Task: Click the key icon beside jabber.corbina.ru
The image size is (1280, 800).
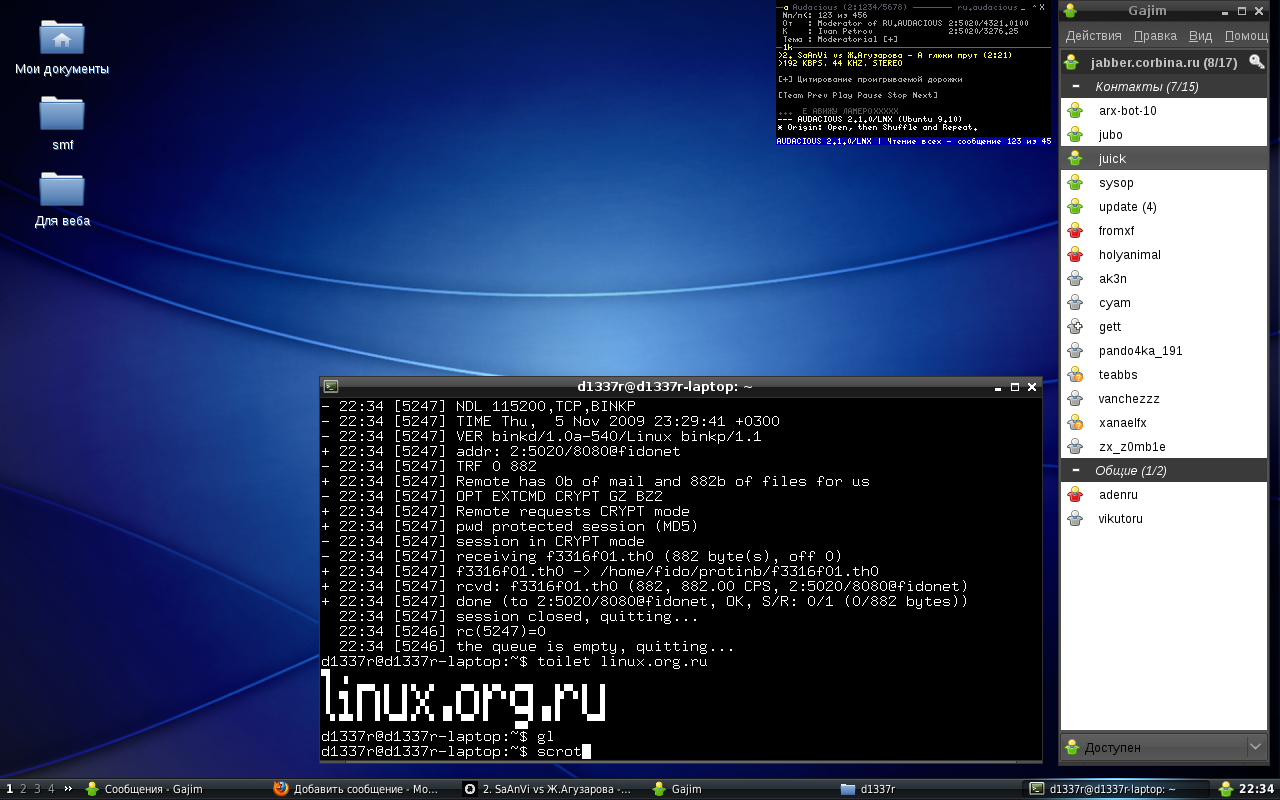Action: click(x=1256, y=62)
